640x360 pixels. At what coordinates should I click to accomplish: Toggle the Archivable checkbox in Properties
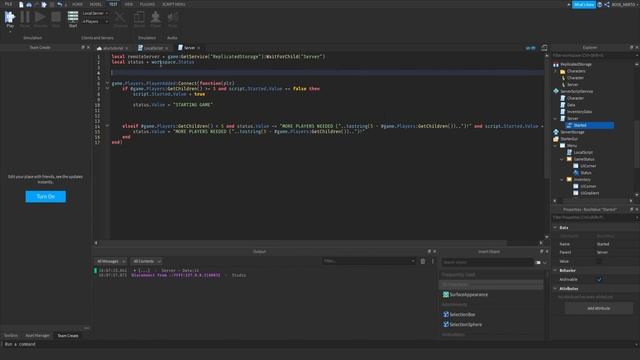pos(599,280)
